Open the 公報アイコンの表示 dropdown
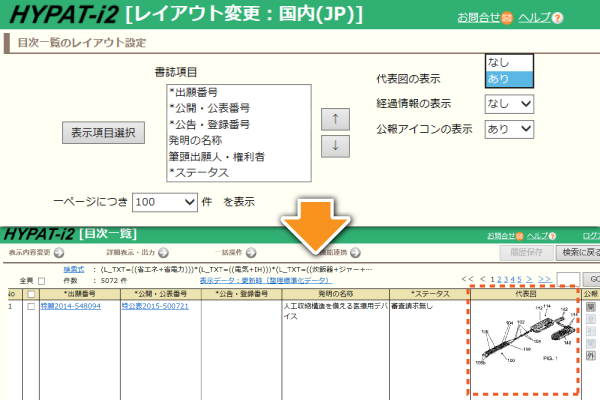This screenshot has width=600, height=400. tap(509, 129)
